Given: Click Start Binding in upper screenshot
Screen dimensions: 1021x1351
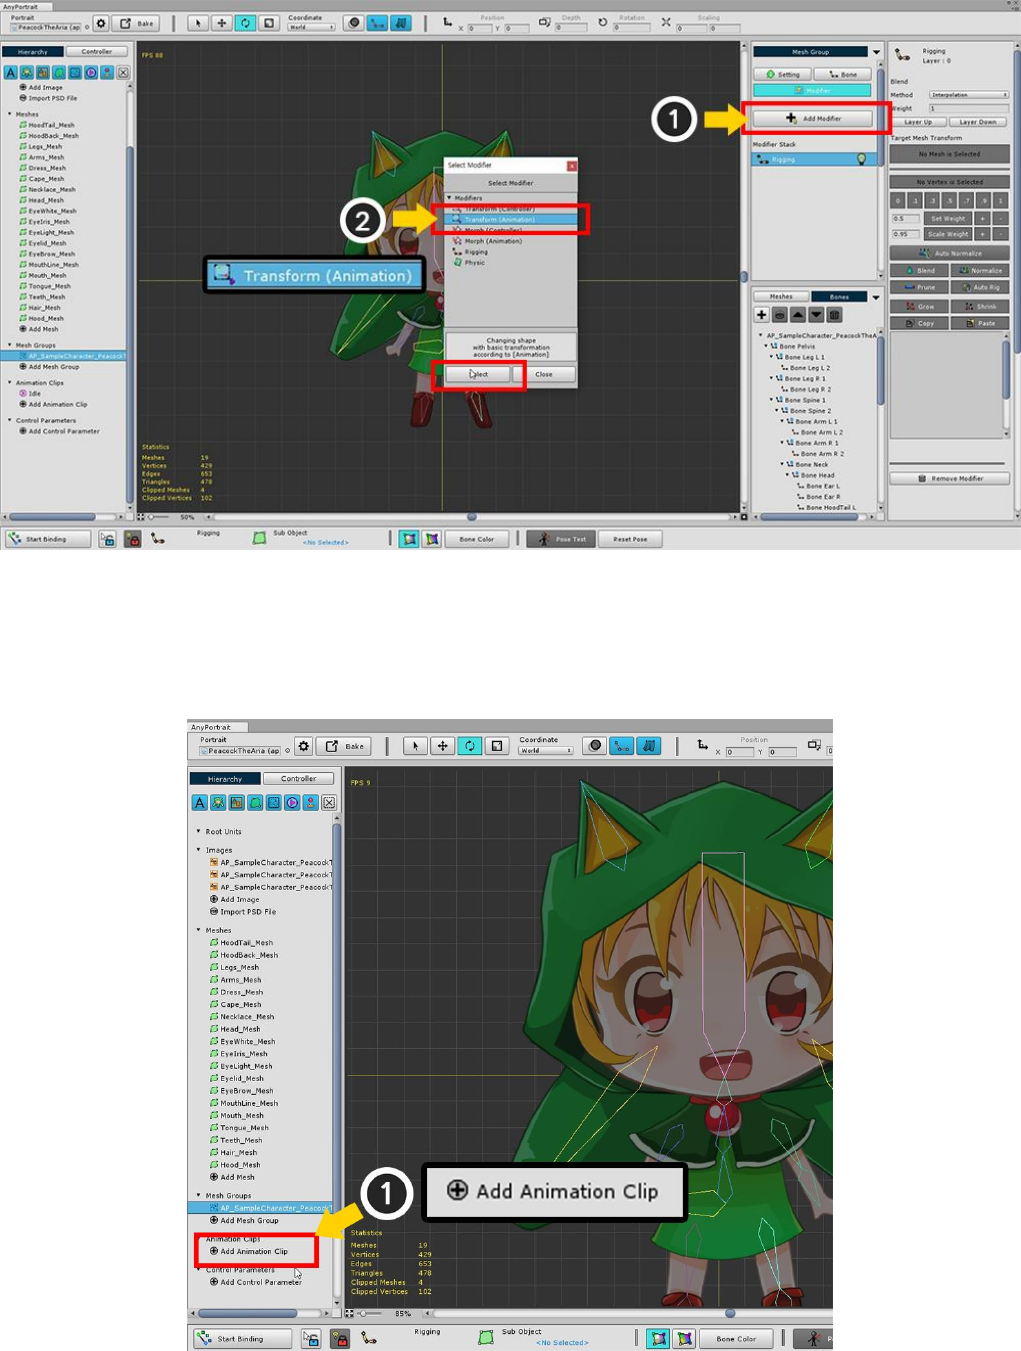Looking at the screenshot, I should (47, 539).
